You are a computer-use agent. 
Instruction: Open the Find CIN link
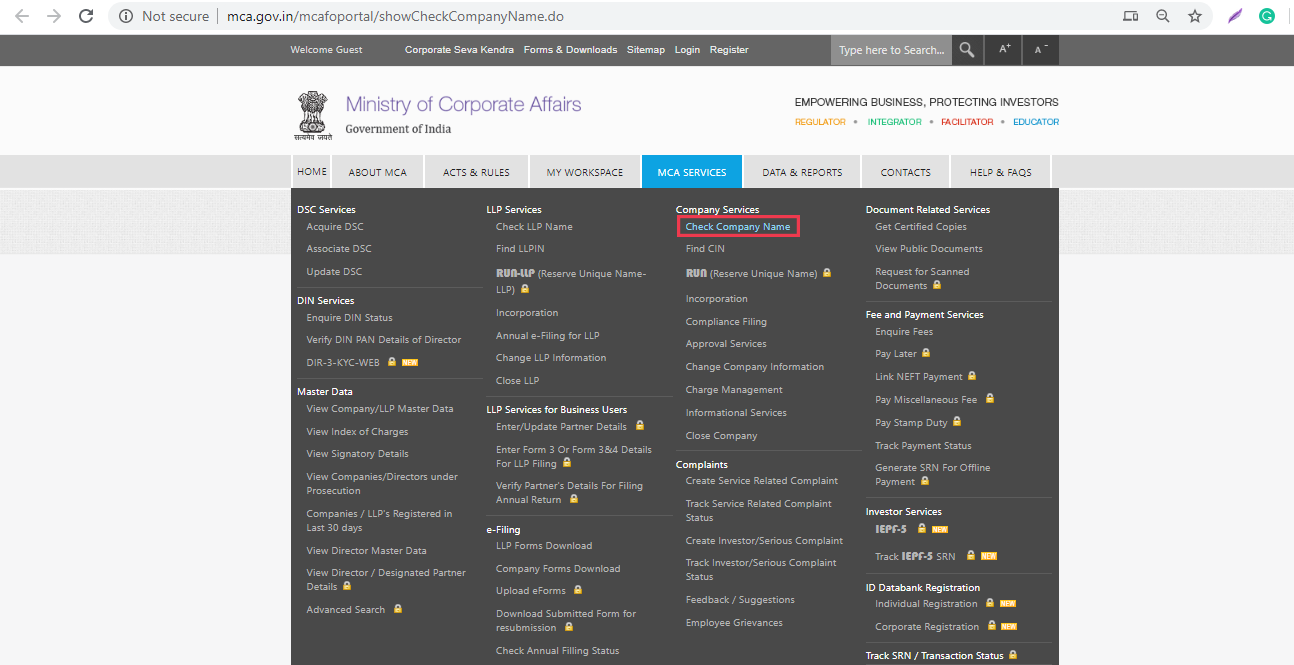click(705, 249)
